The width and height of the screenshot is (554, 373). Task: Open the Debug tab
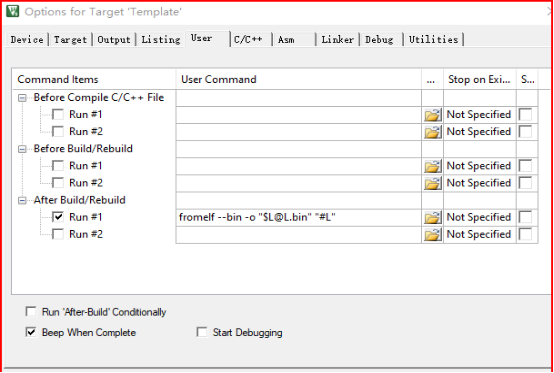[381, 40]
